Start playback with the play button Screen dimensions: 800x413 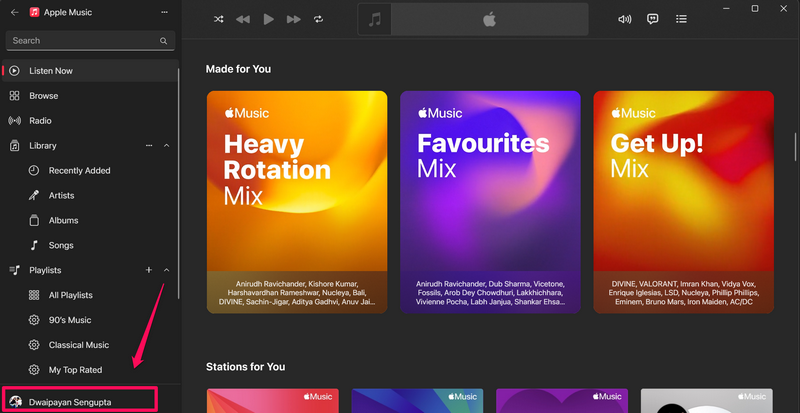tap(268, 19)
